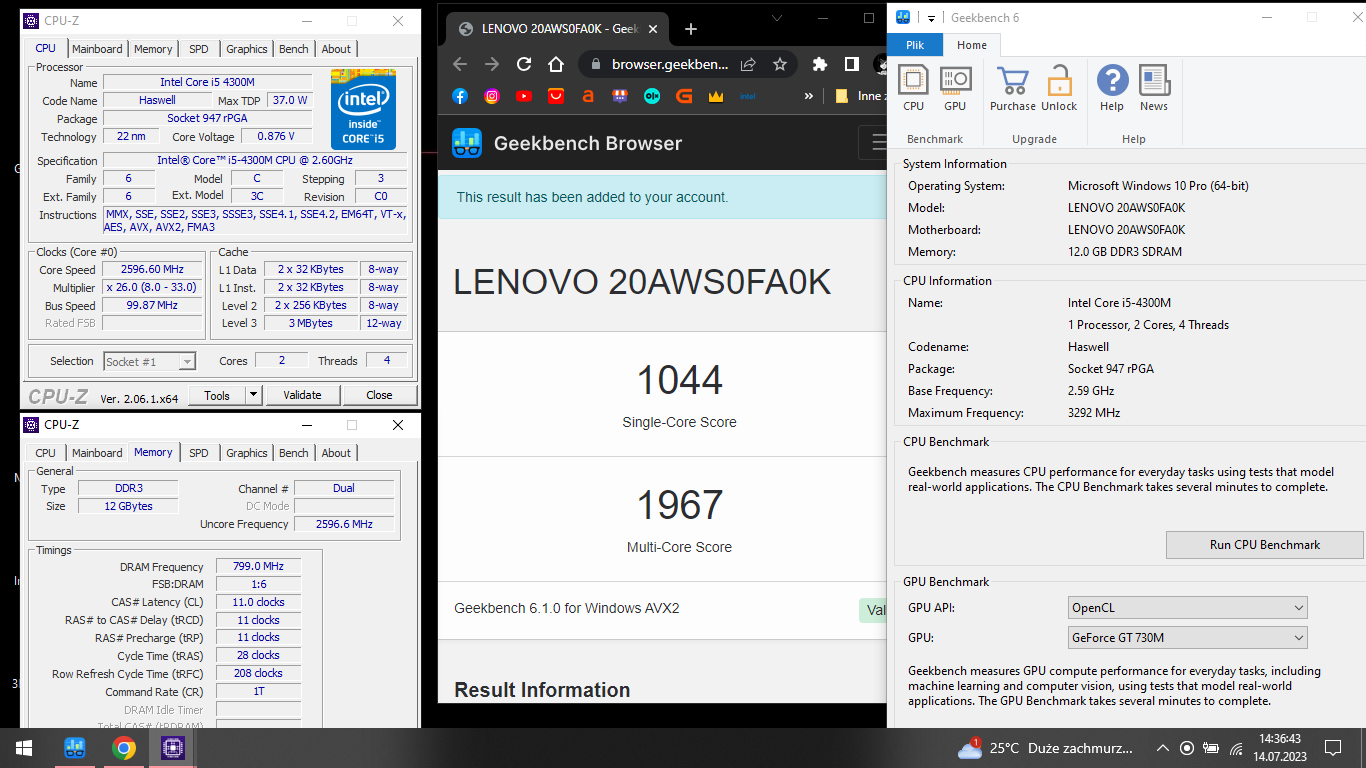Switch to Bench tab in lower CPU-Z window
Image resolution: width=1366 pixels, height=768 pixels.
click(x=294, y=453)
